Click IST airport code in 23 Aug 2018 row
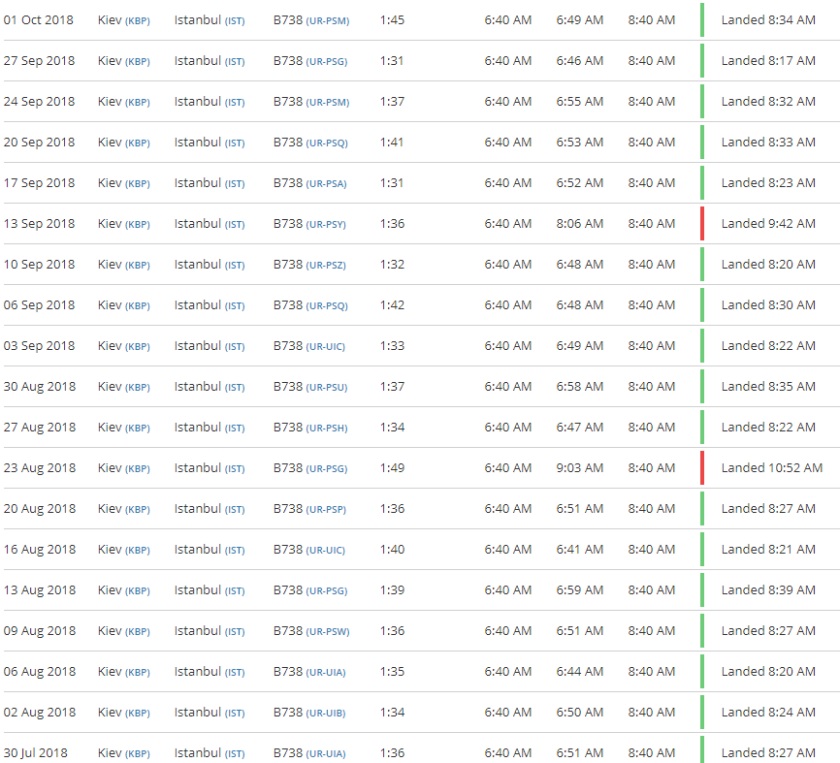The width and height of the screenshot is (840, 763). (234, 469)
